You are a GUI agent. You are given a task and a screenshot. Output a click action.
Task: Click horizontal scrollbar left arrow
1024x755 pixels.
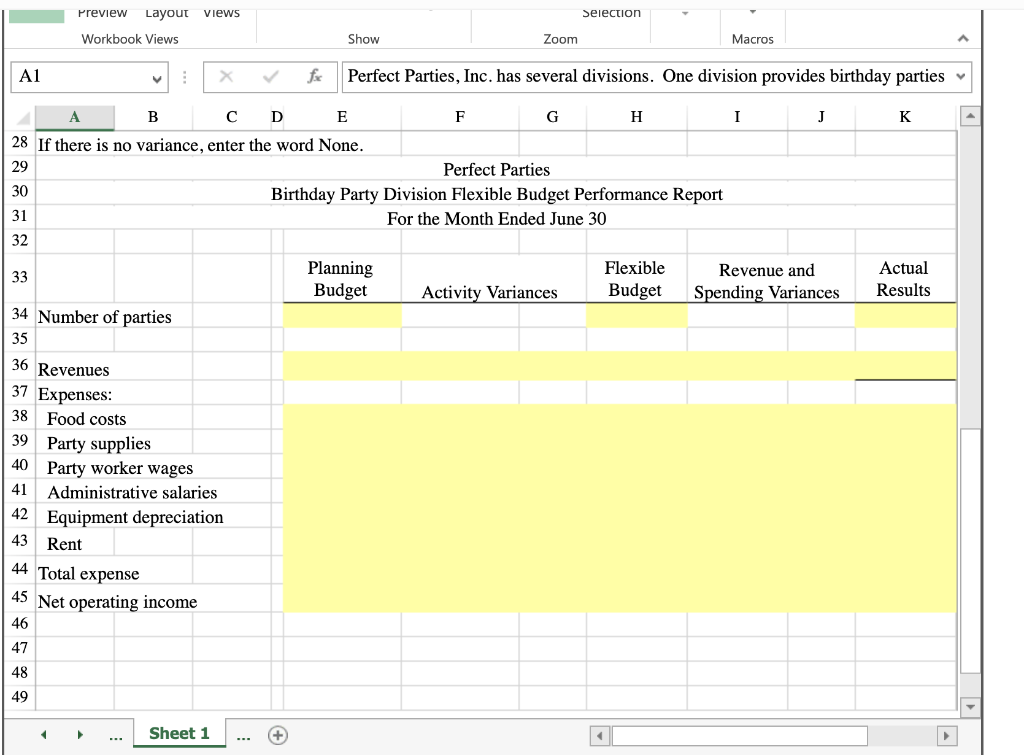click(x=600, y=736)
